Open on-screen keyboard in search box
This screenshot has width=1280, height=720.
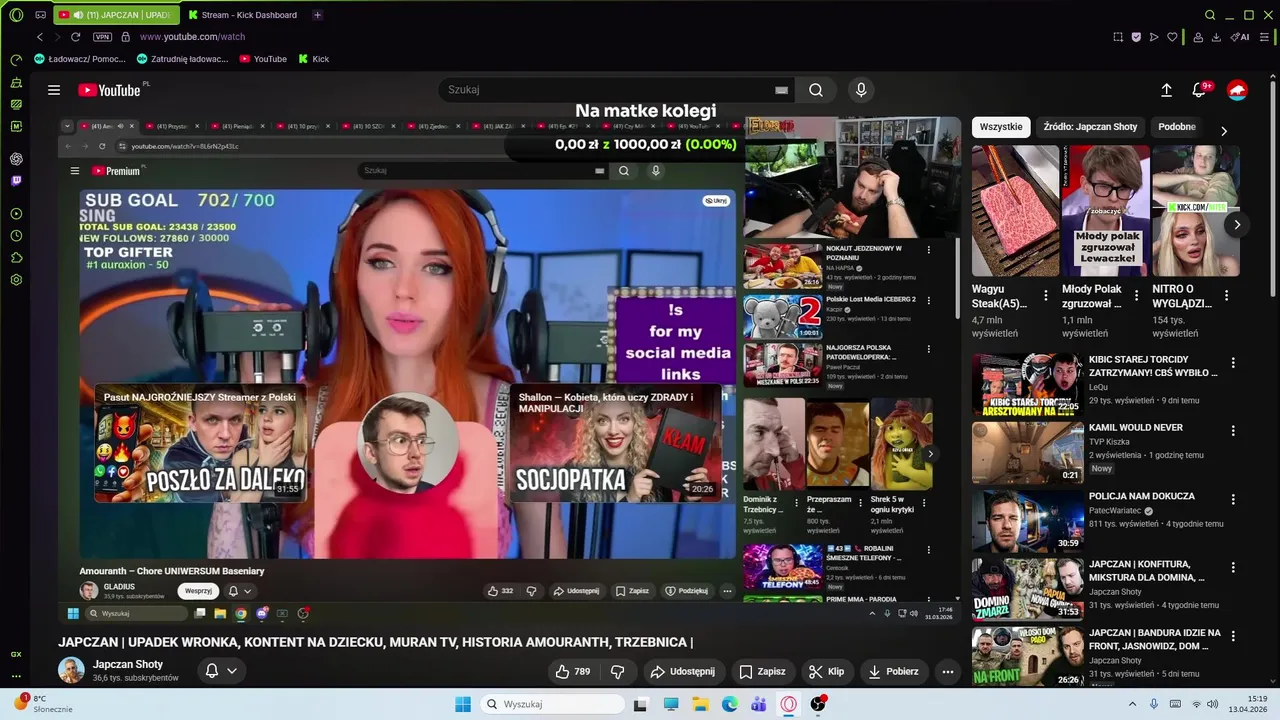(781, 90)
